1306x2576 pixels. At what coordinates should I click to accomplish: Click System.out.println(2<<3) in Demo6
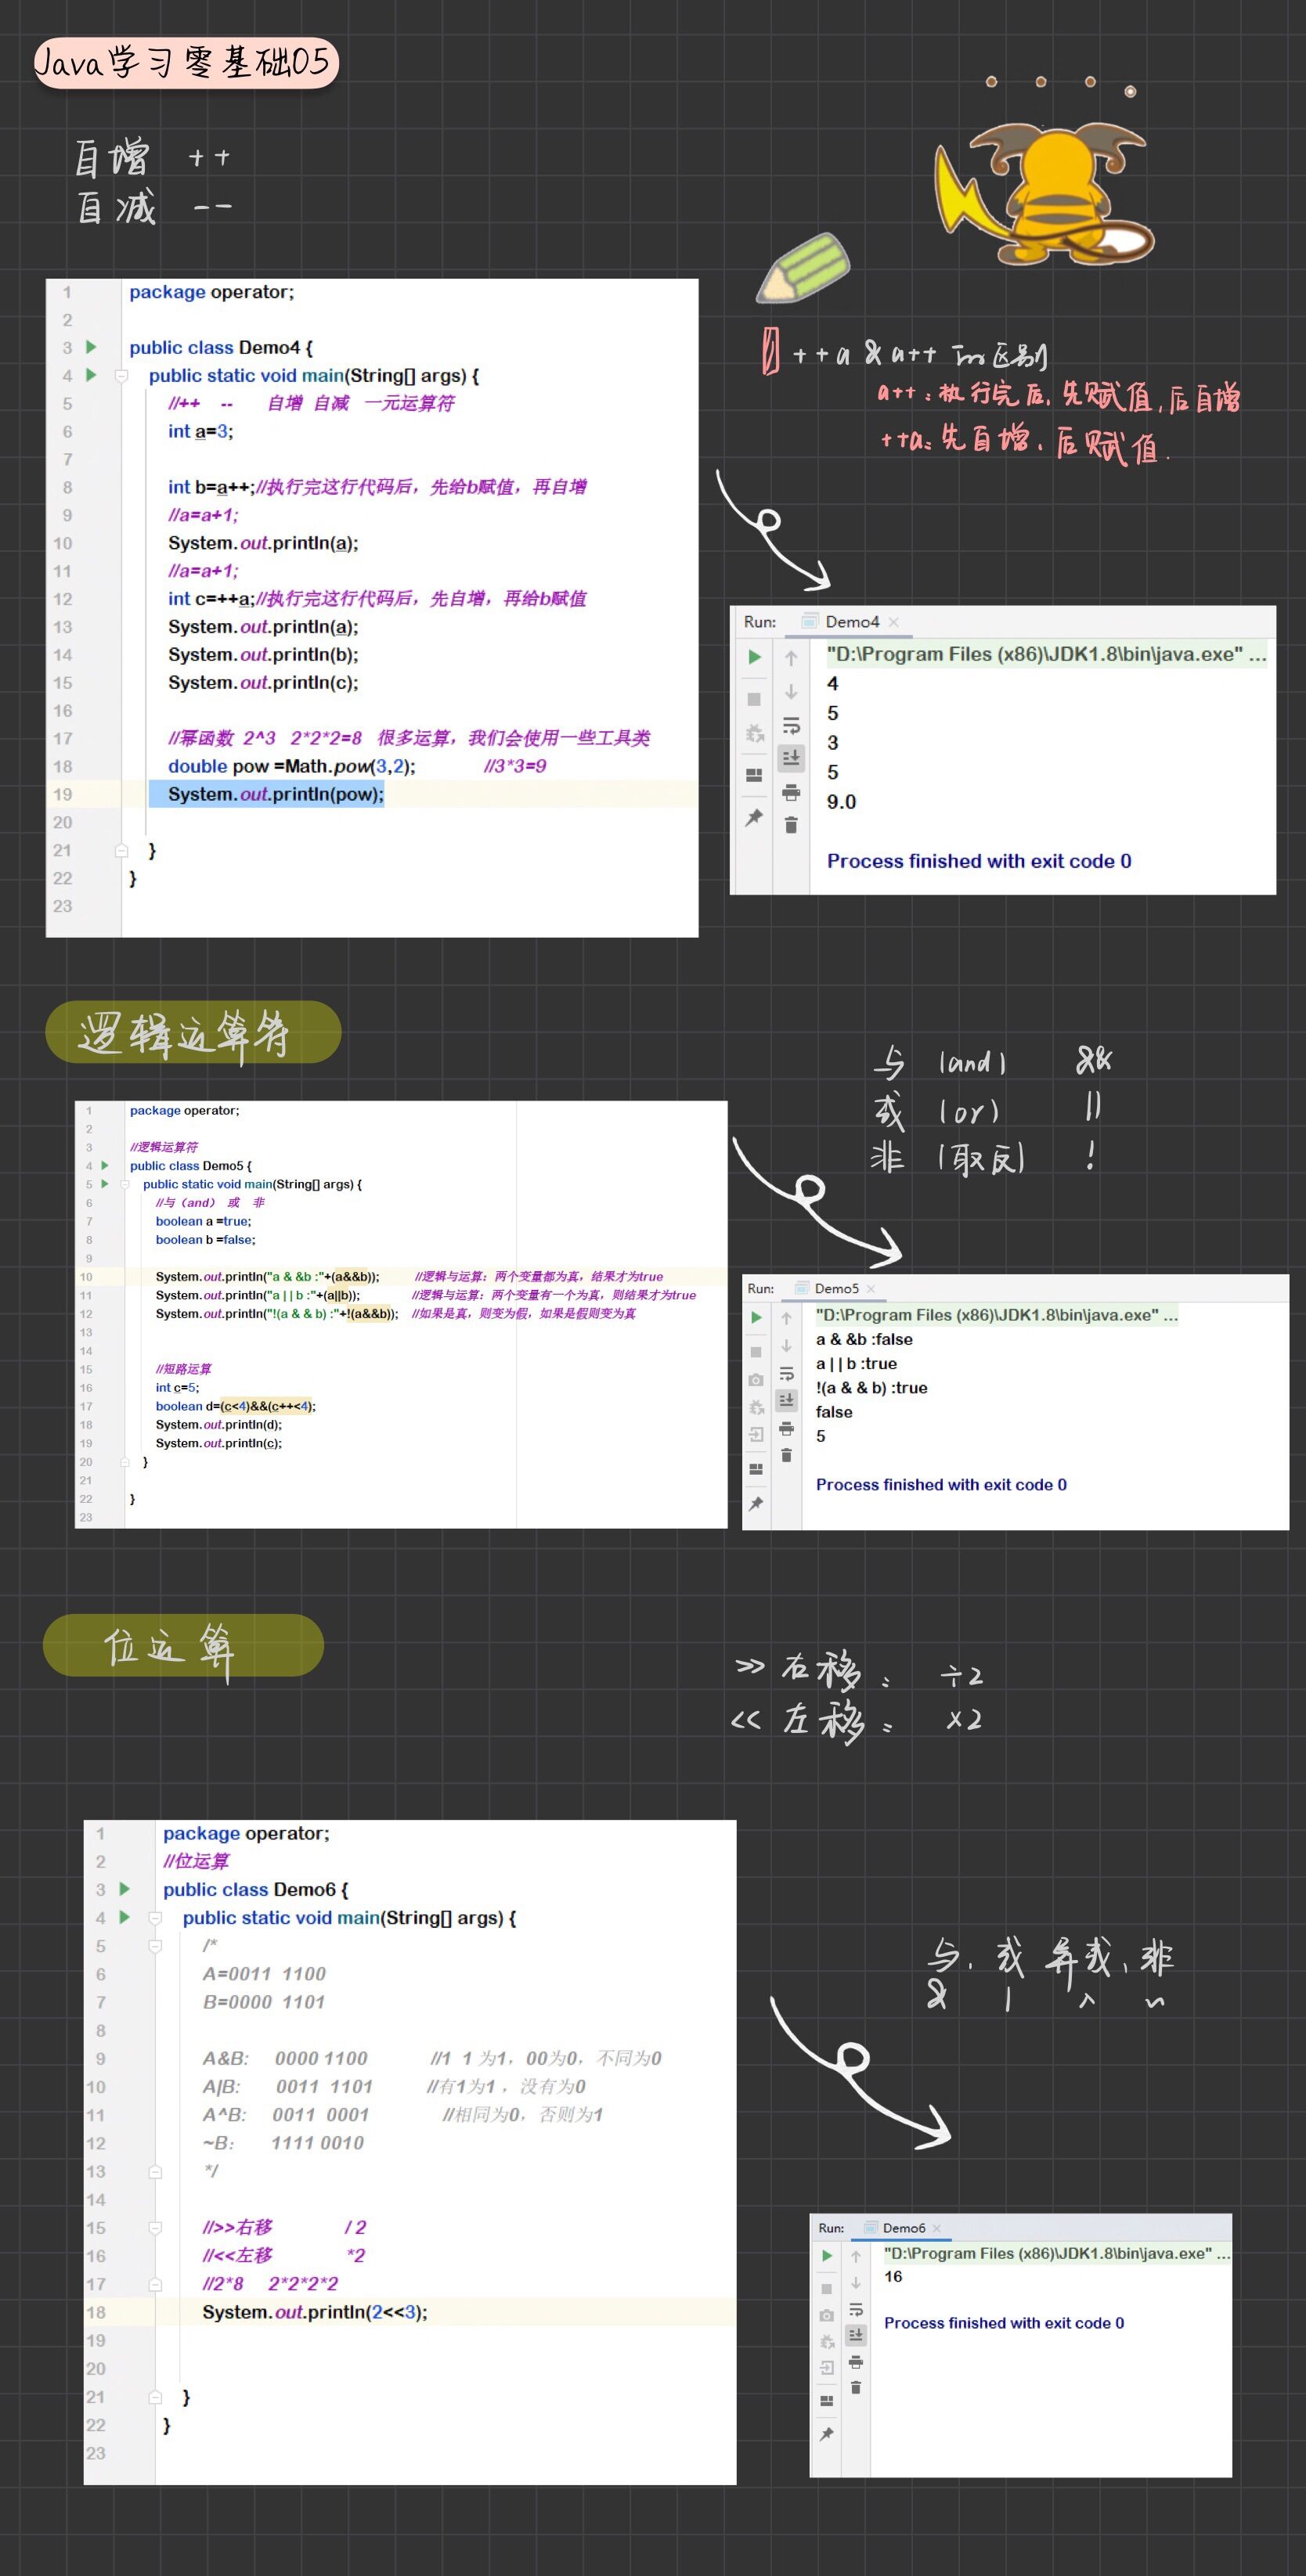(x=315, y=2312)
